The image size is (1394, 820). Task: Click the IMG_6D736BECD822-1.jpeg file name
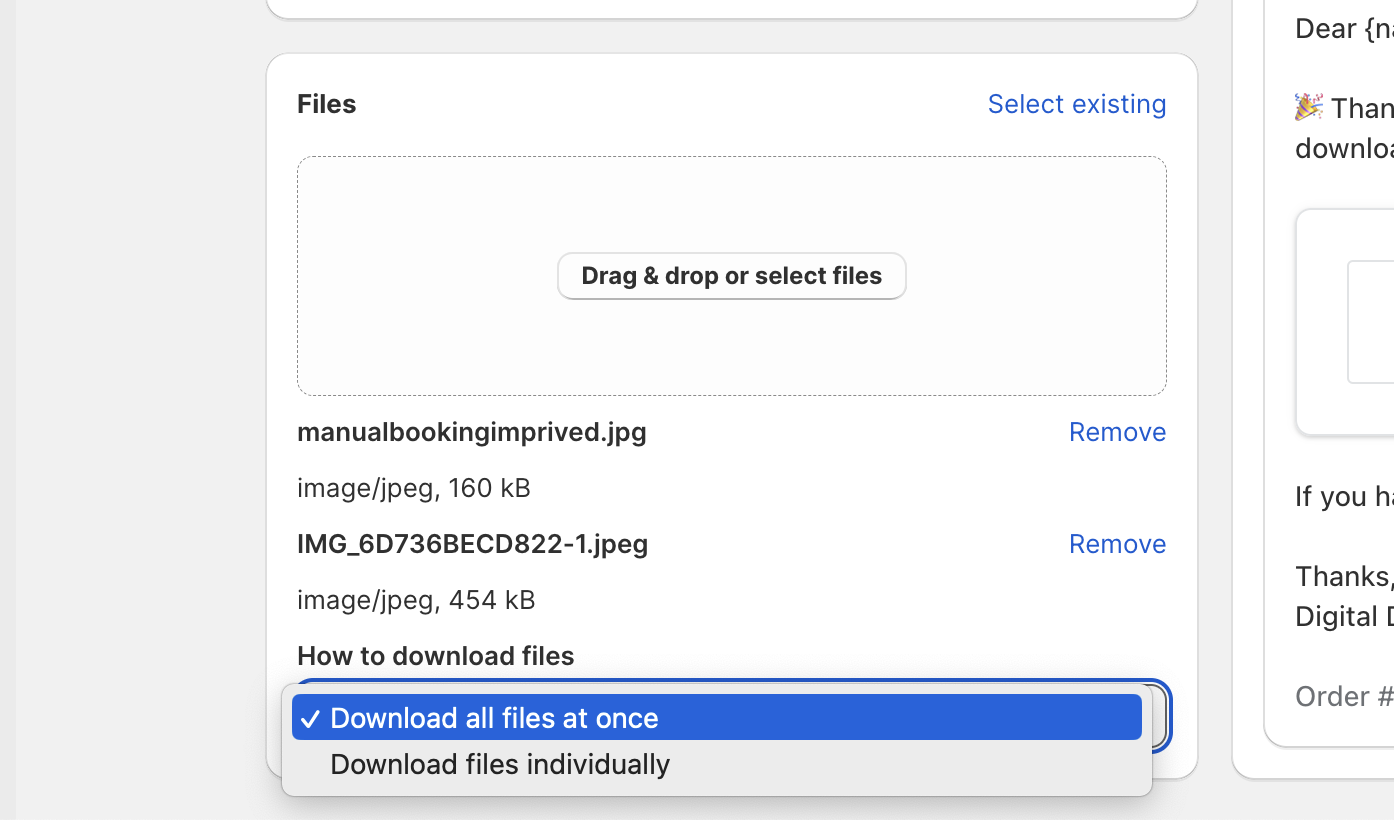pyautogui.click(x=472, y=544)
